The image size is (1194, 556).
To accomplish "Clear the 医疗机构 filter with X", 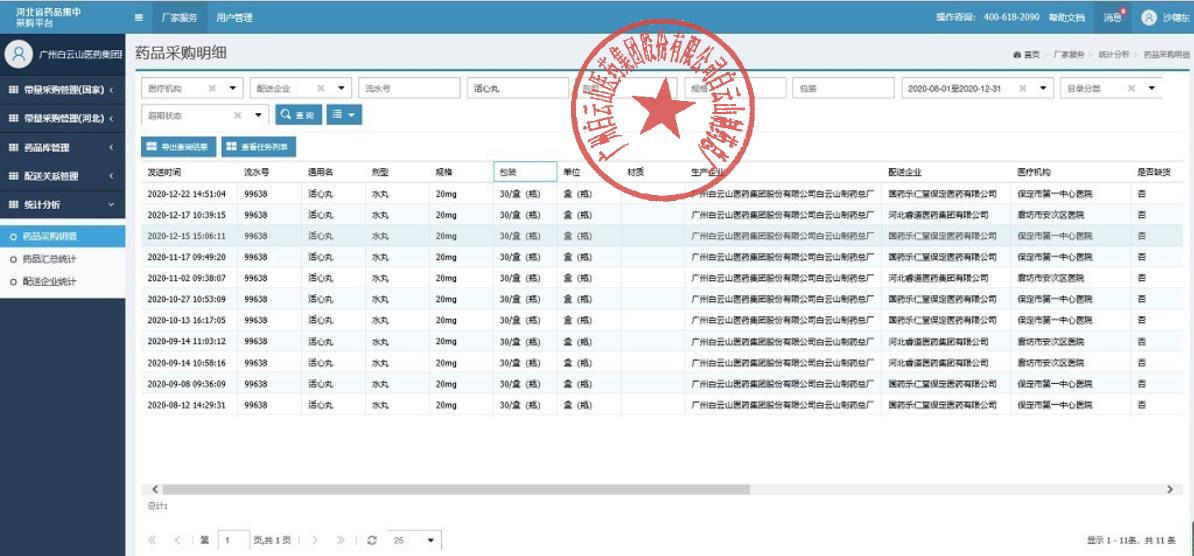I will 212,88.
